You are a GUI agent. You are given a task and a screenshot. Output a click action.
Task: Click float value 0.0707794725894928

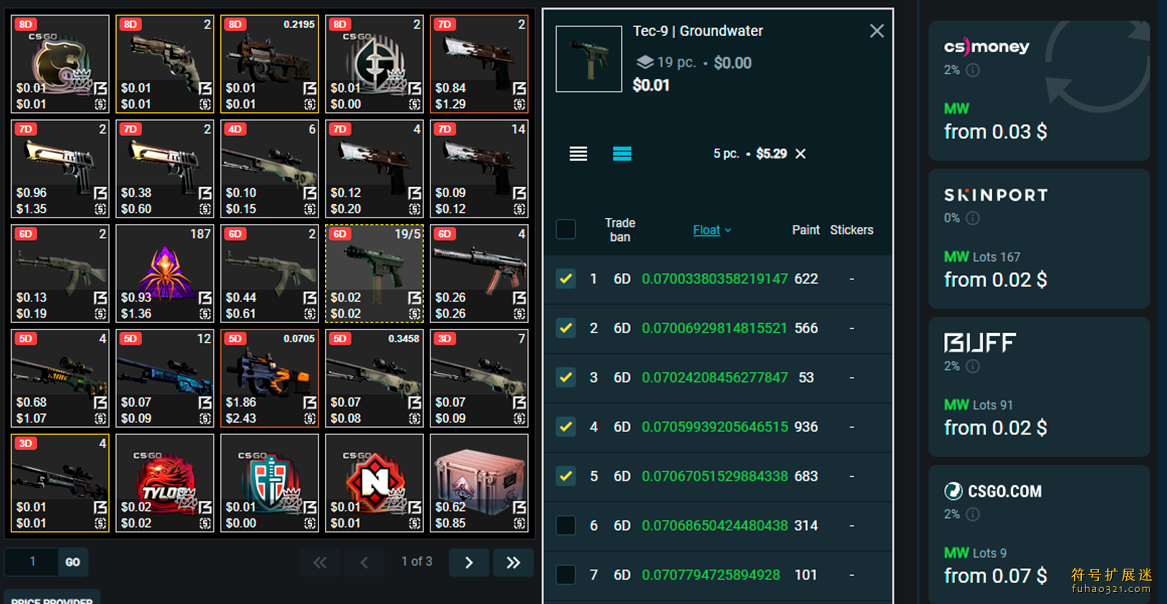click(711, 575)
